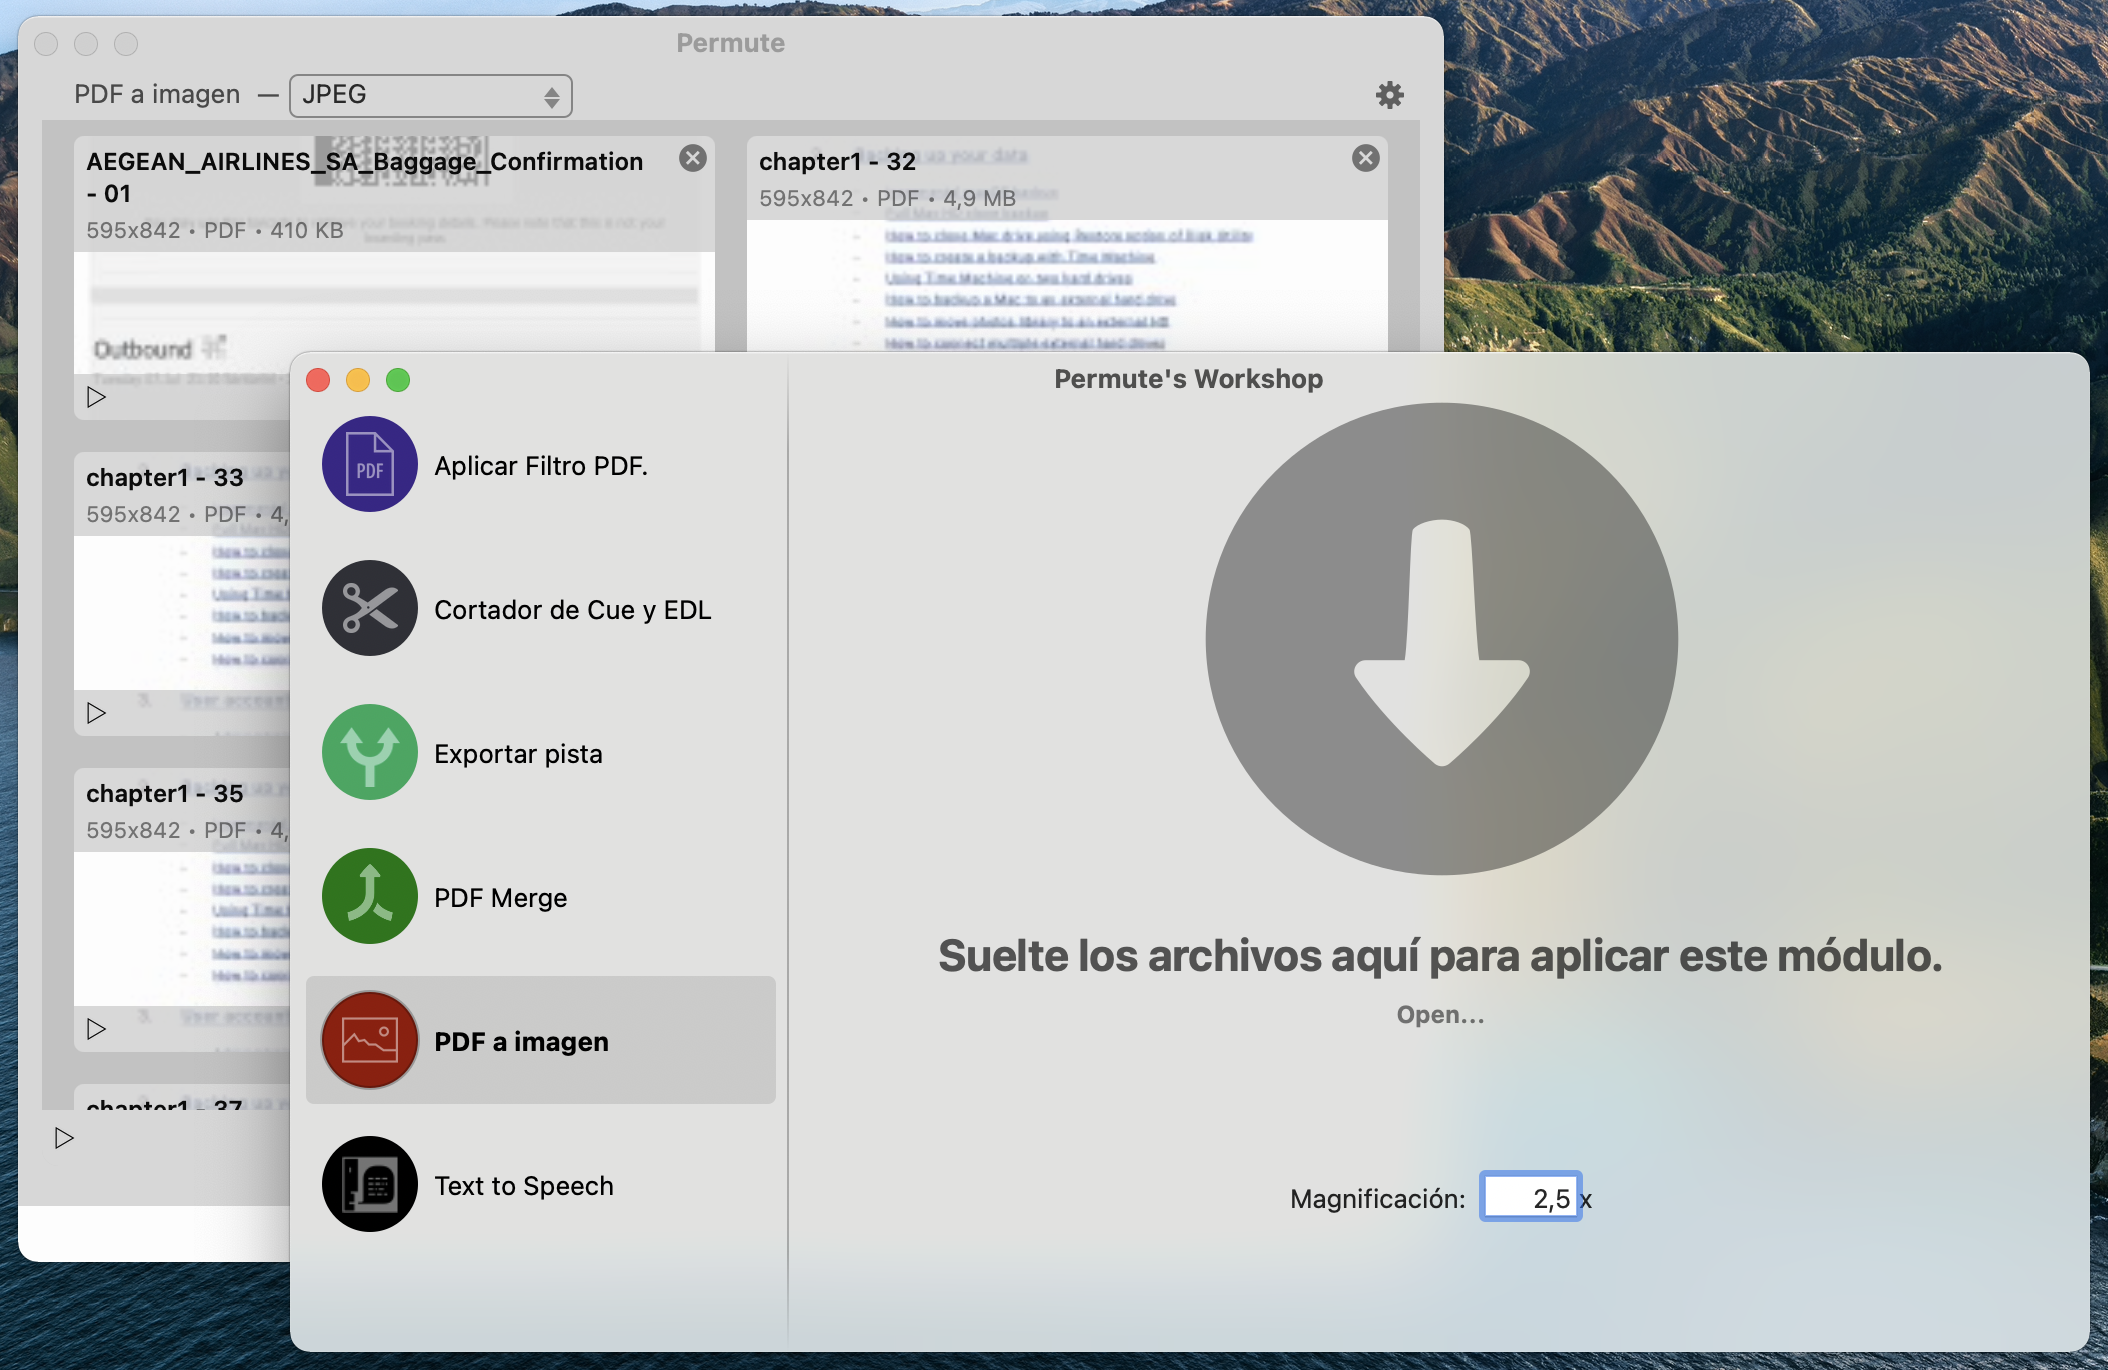Click the Permute window title
The height and width of the screenshot is (1370, 2108).
click(x=730, y=43)
